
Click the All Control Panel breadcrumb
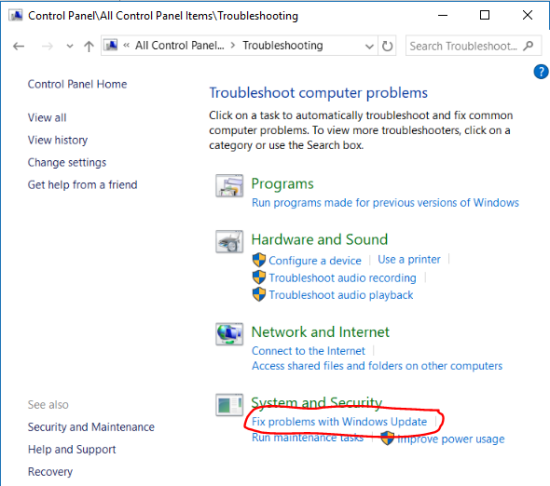point(180,45)
